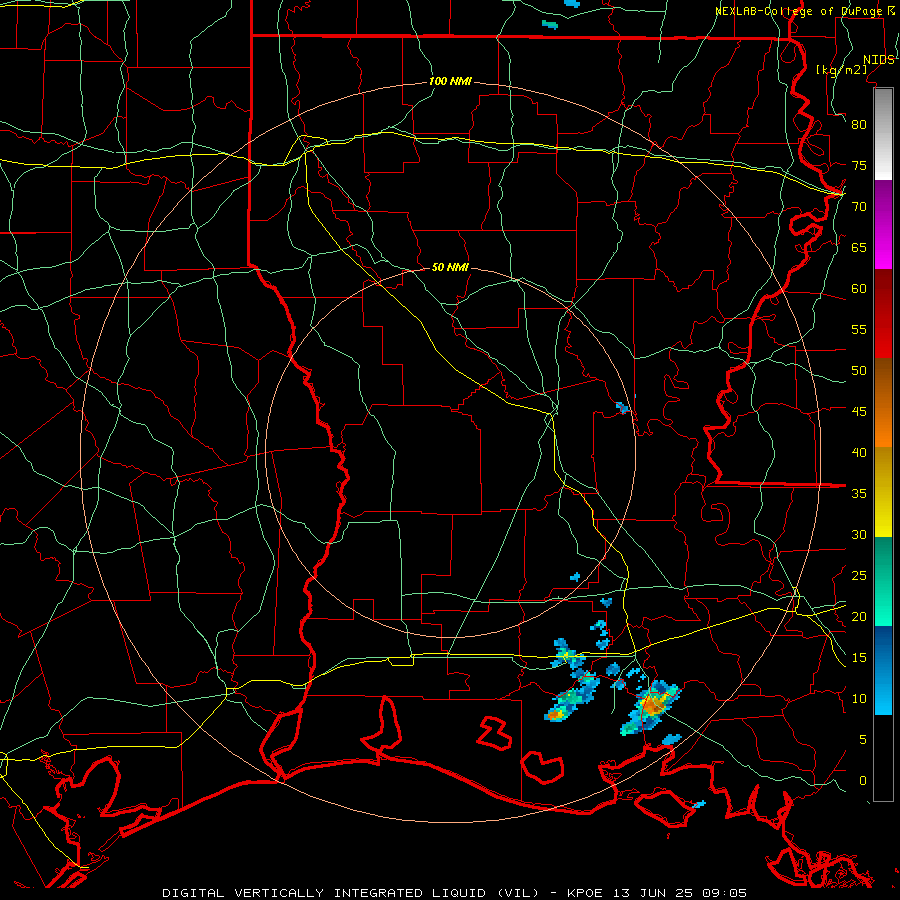Click the 65 value on the color scale
Image resolution: width=900 pixels, height=900 pixels.
click(859, 247)
